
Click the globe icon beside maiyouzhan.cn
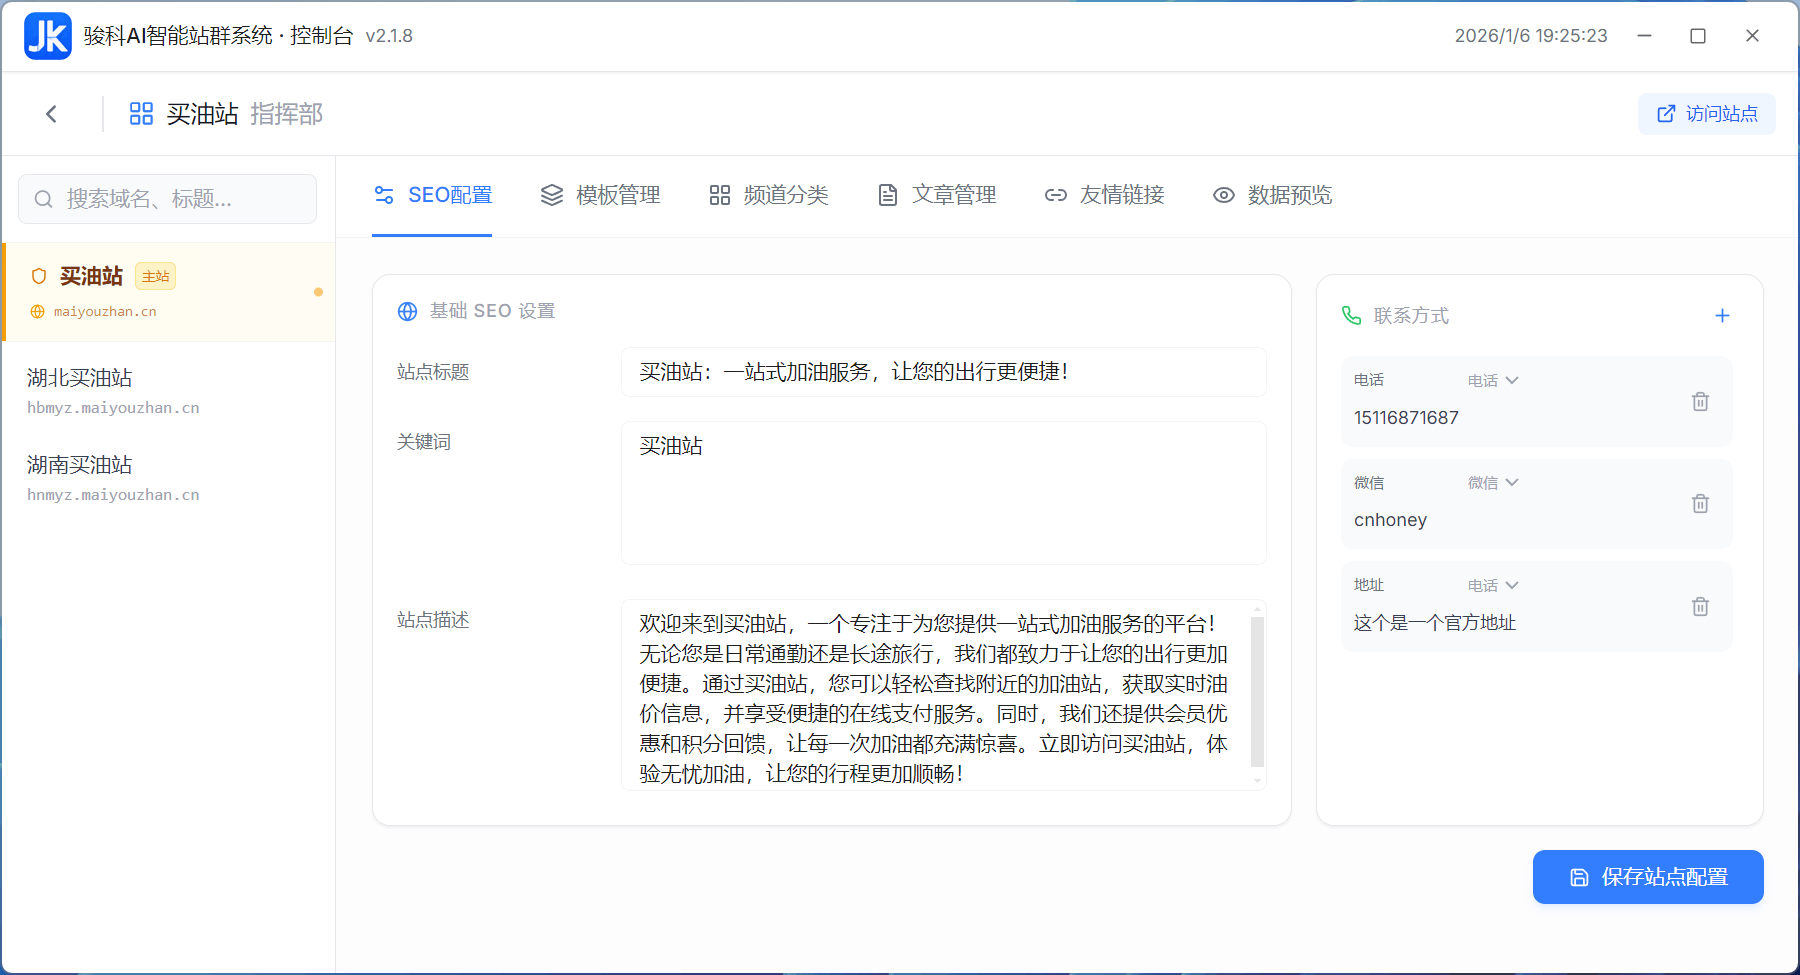pos(37,311)
